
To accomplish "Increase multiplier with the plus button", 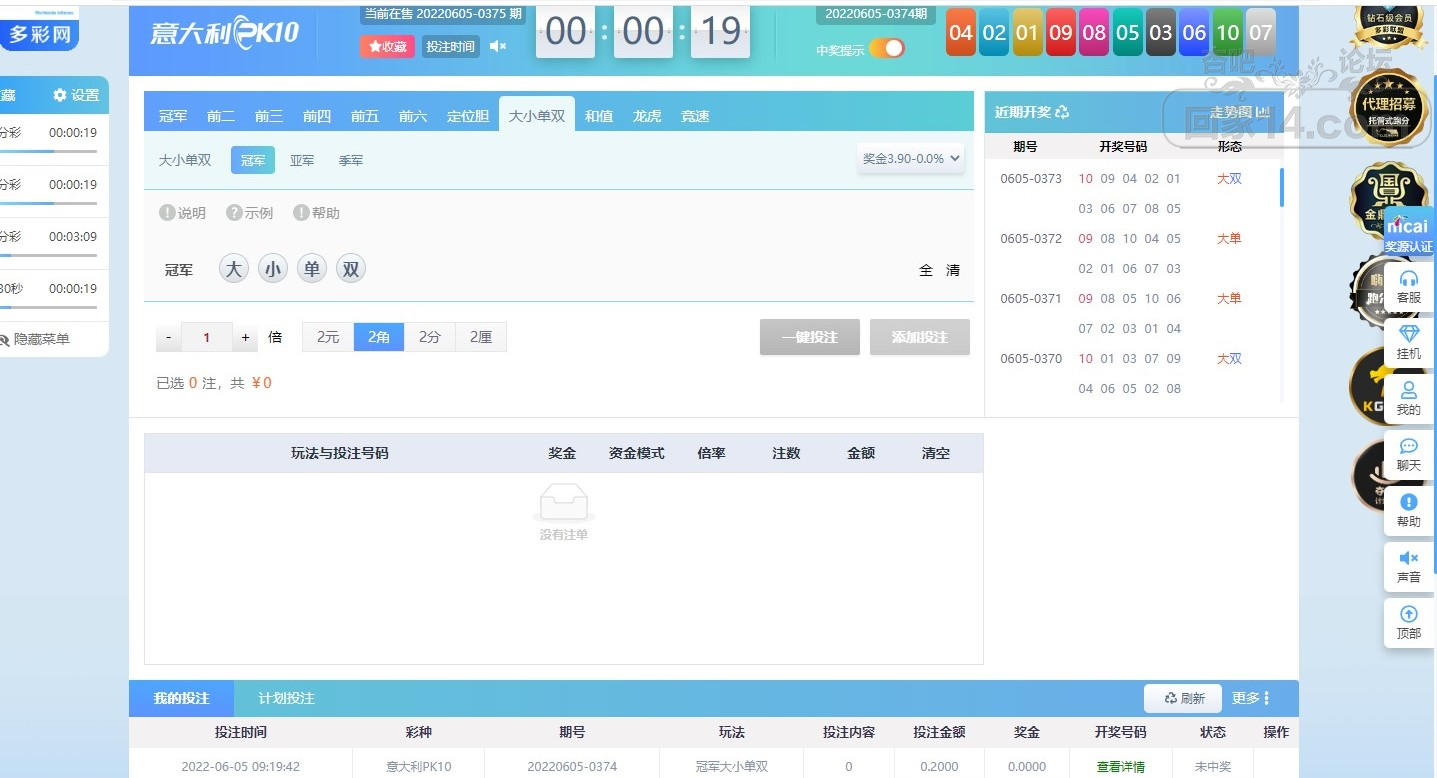I will pos(245,337).
